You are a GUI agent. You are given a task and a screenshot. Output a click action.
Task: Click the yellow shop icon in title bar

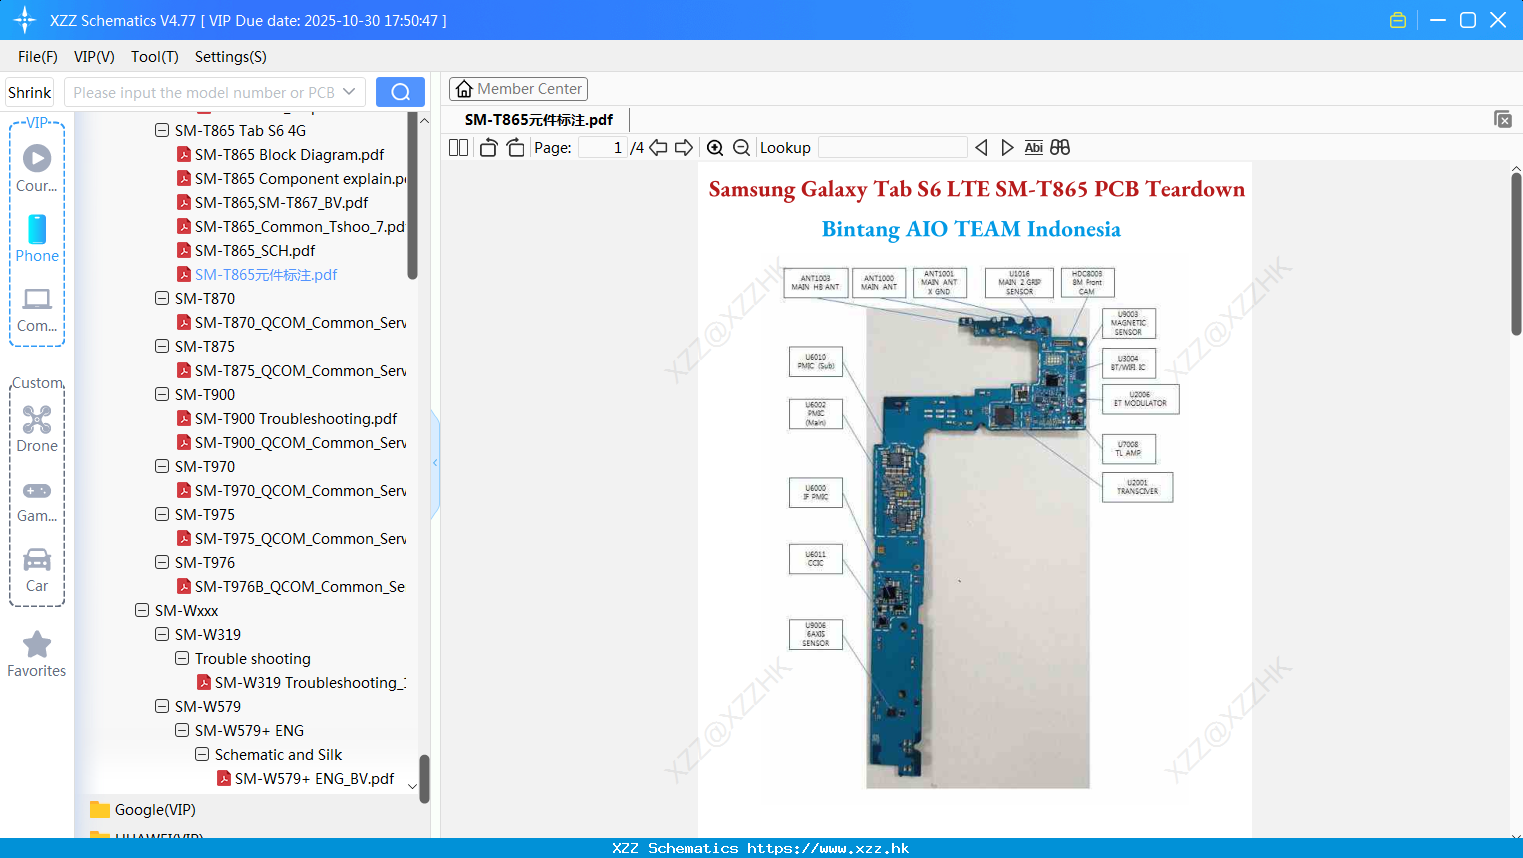1398,20
